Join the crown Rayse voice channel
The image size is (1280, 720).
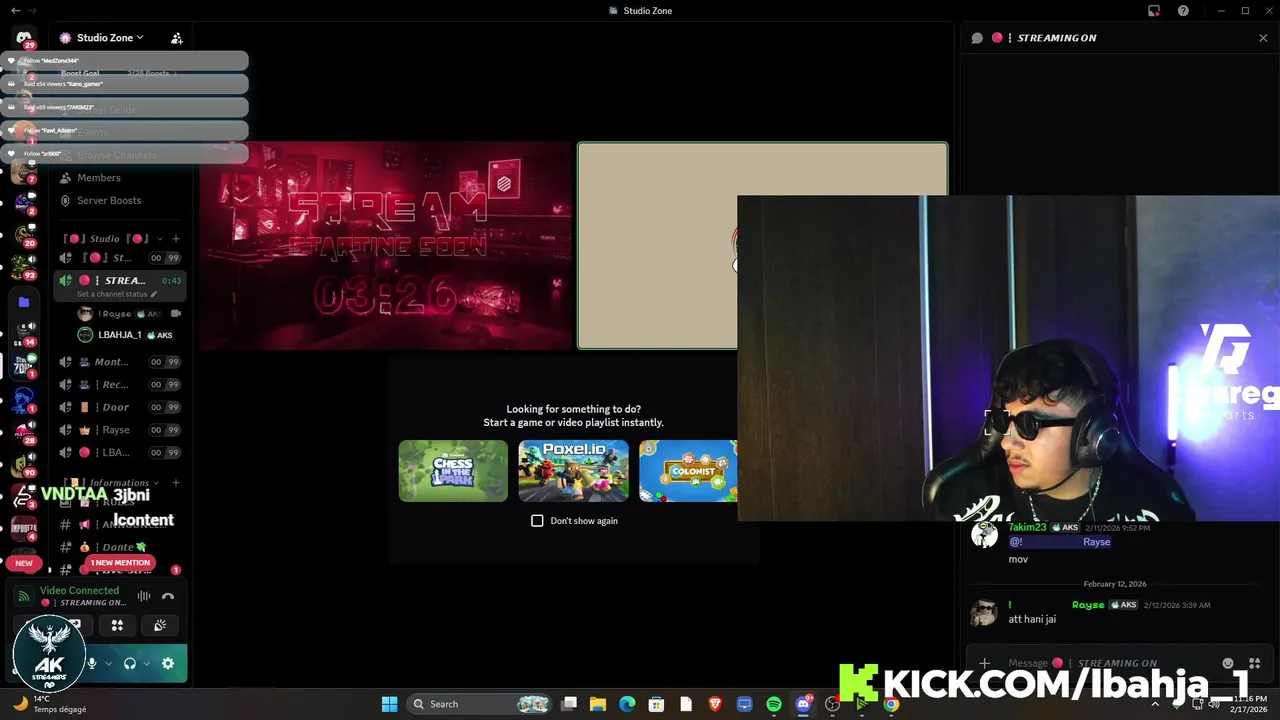coord(120,430)
